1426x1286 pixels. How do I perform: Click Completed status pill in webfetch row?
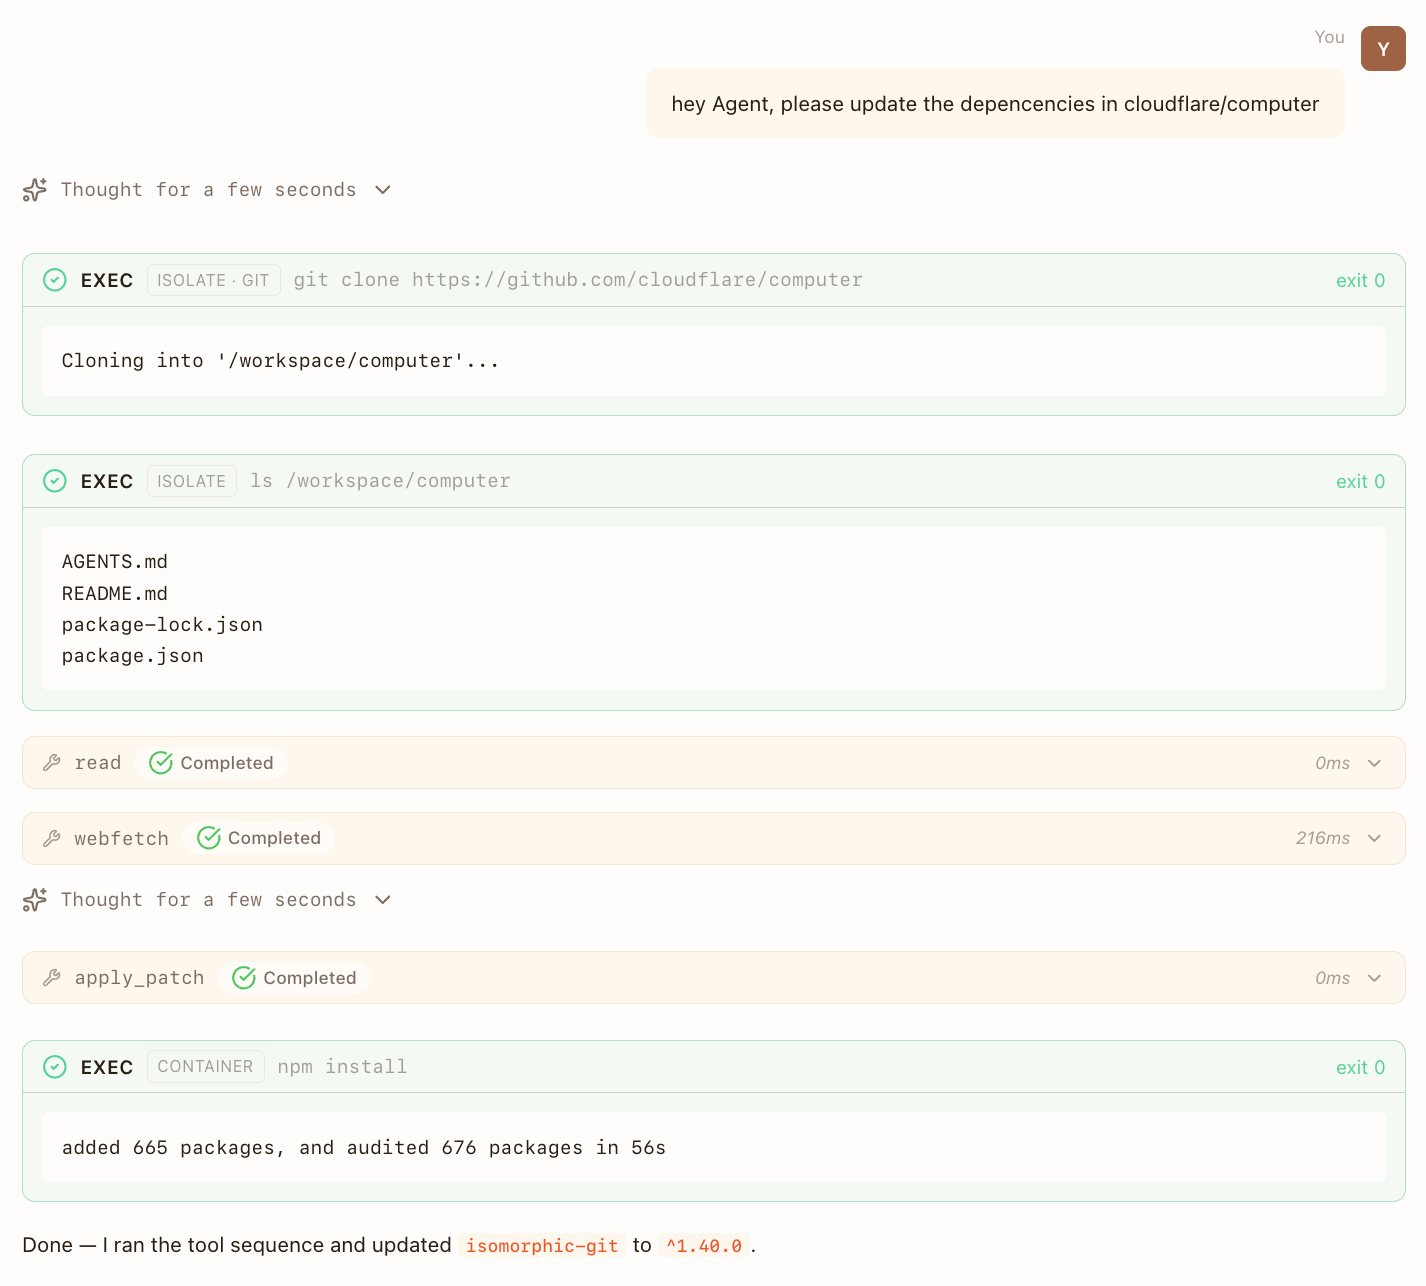tap(259, 838)
